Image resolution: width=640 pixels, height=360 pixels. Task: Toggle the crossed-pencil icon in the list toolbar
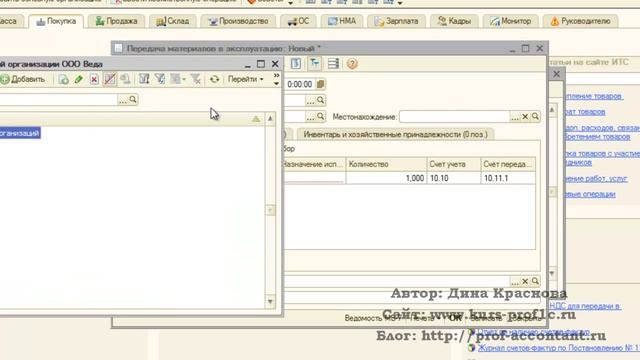(x=109, y=79)
